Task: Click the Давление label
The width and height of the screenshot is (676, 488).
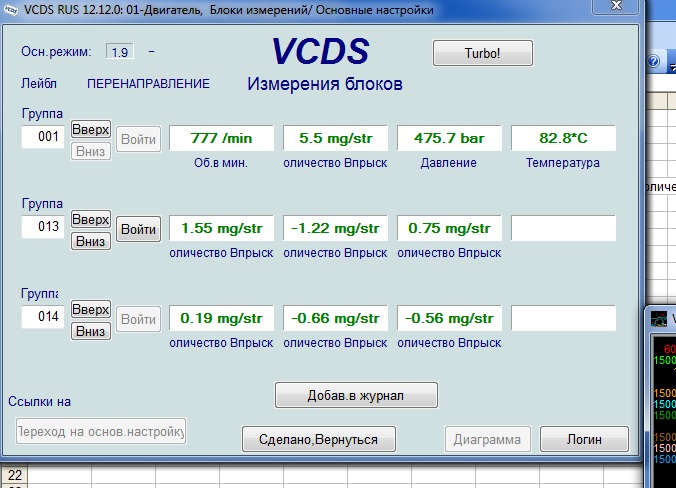Action: [x=448, y=163]
